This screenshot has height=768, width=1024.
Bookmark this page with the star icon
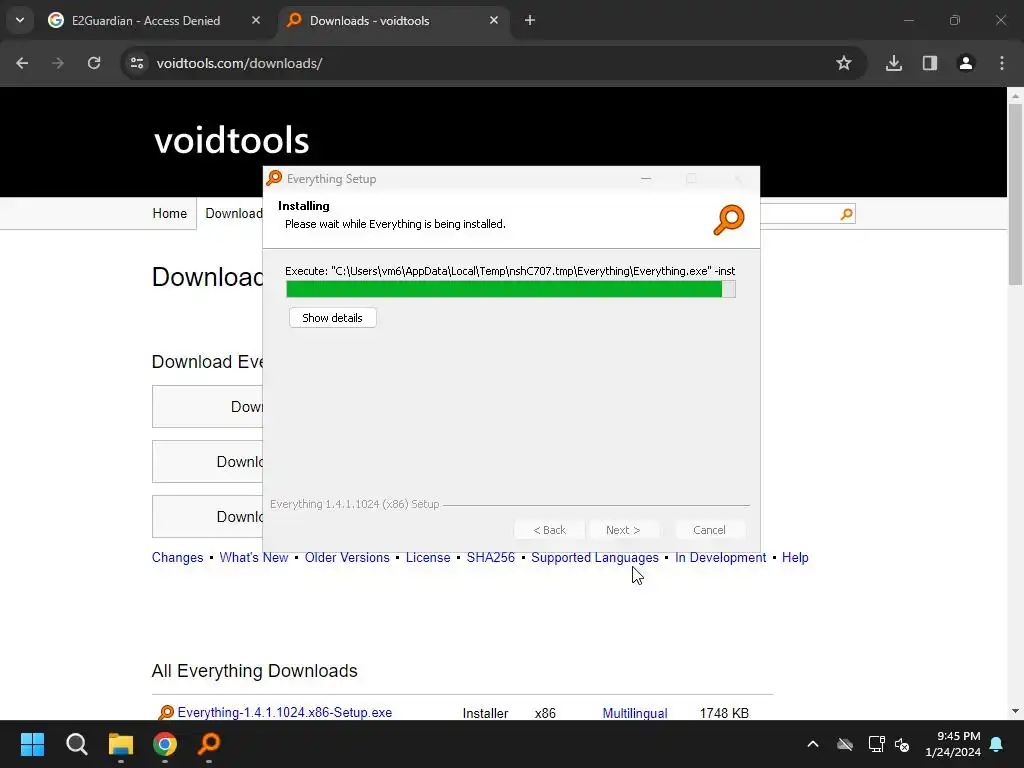[844, 63]
